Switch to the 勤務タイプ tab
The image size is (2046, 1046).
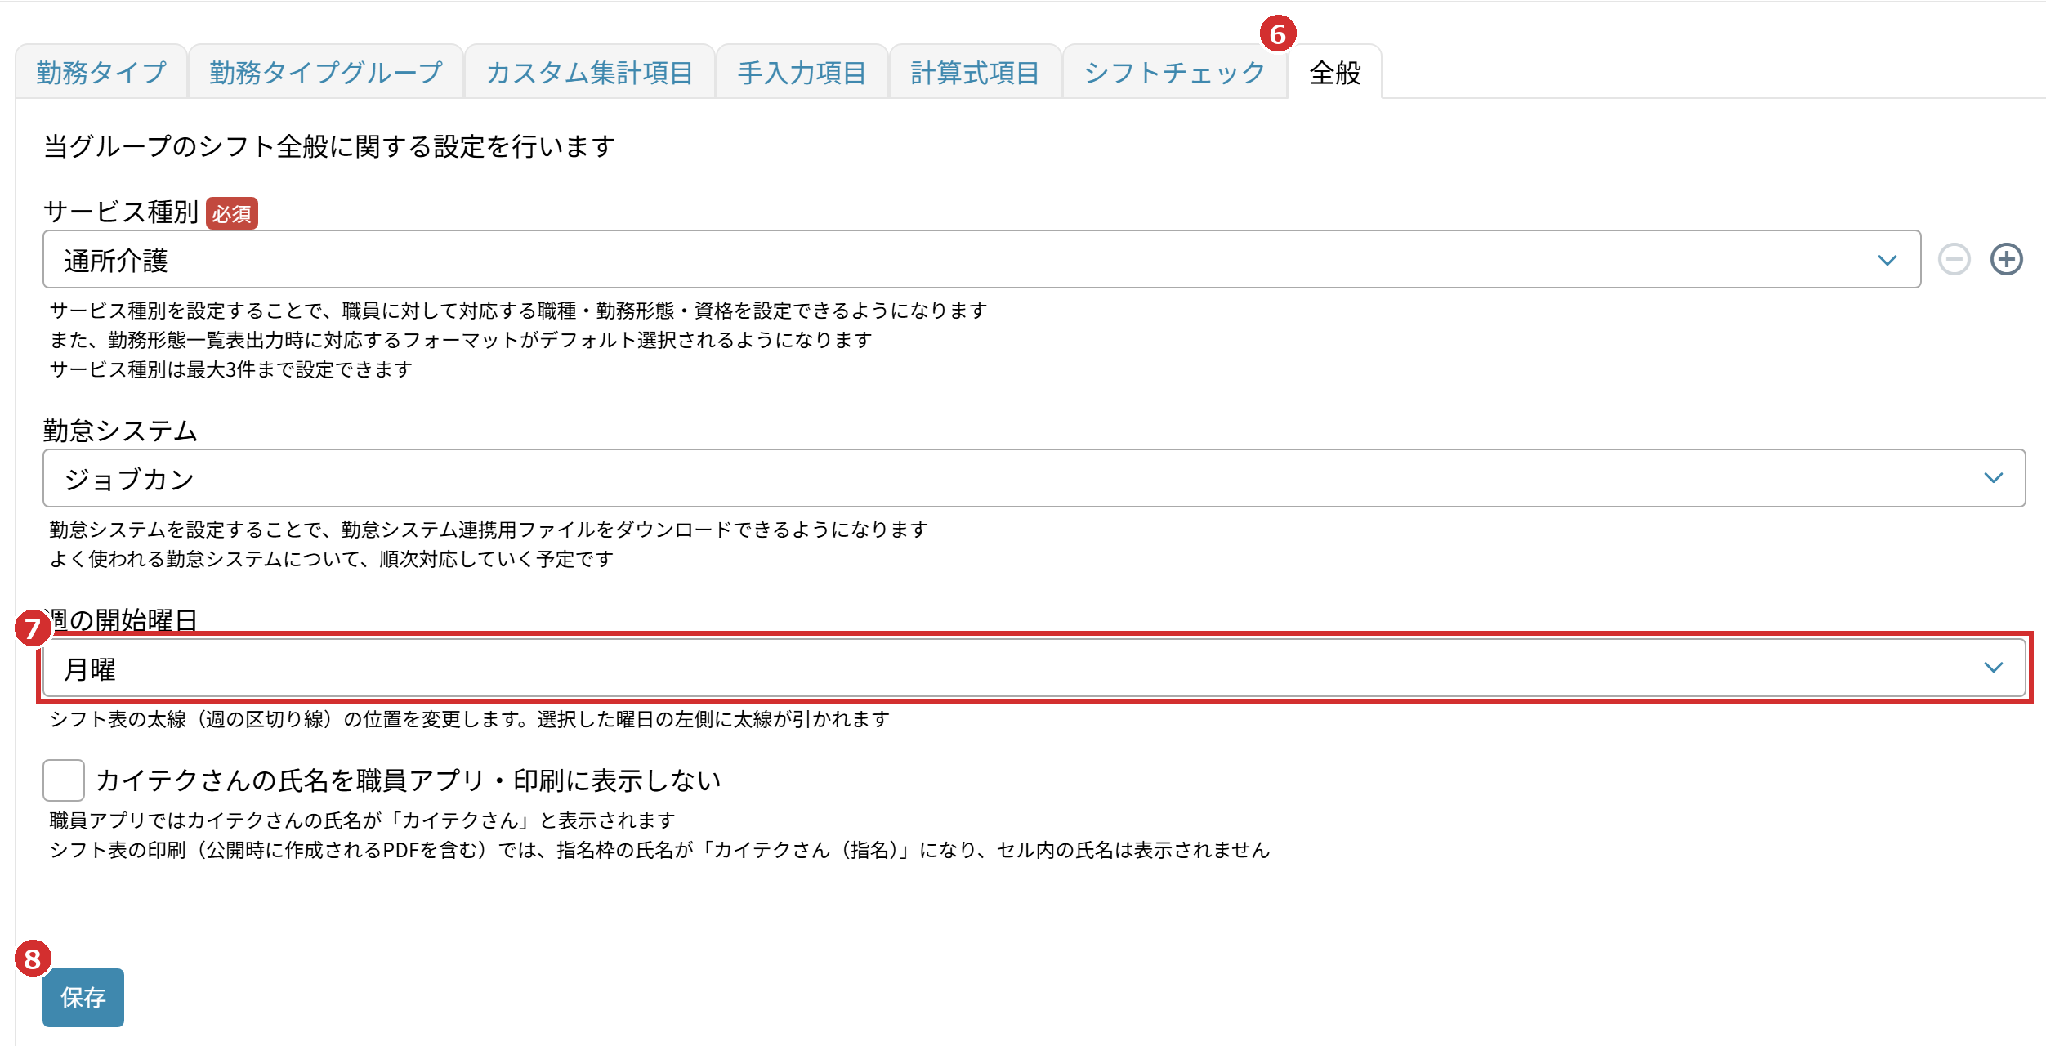[x=101, y=72]
